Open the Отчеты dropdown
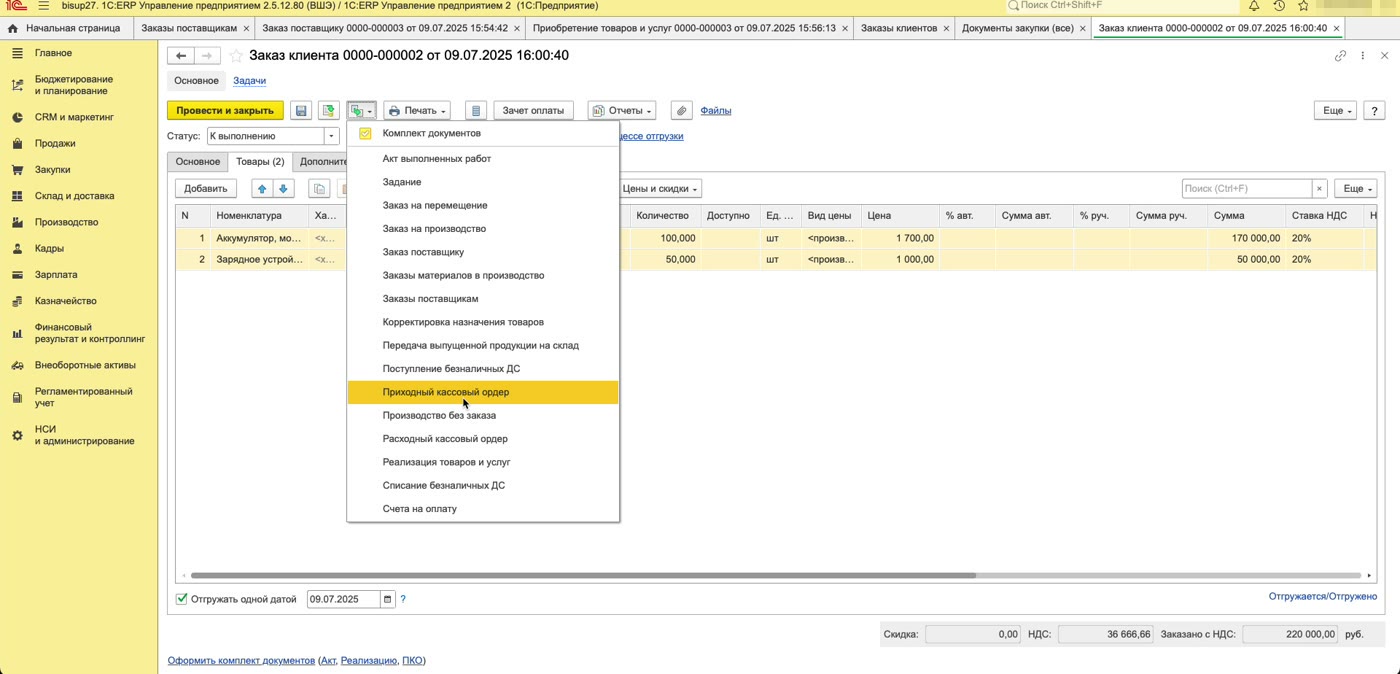 622,110
